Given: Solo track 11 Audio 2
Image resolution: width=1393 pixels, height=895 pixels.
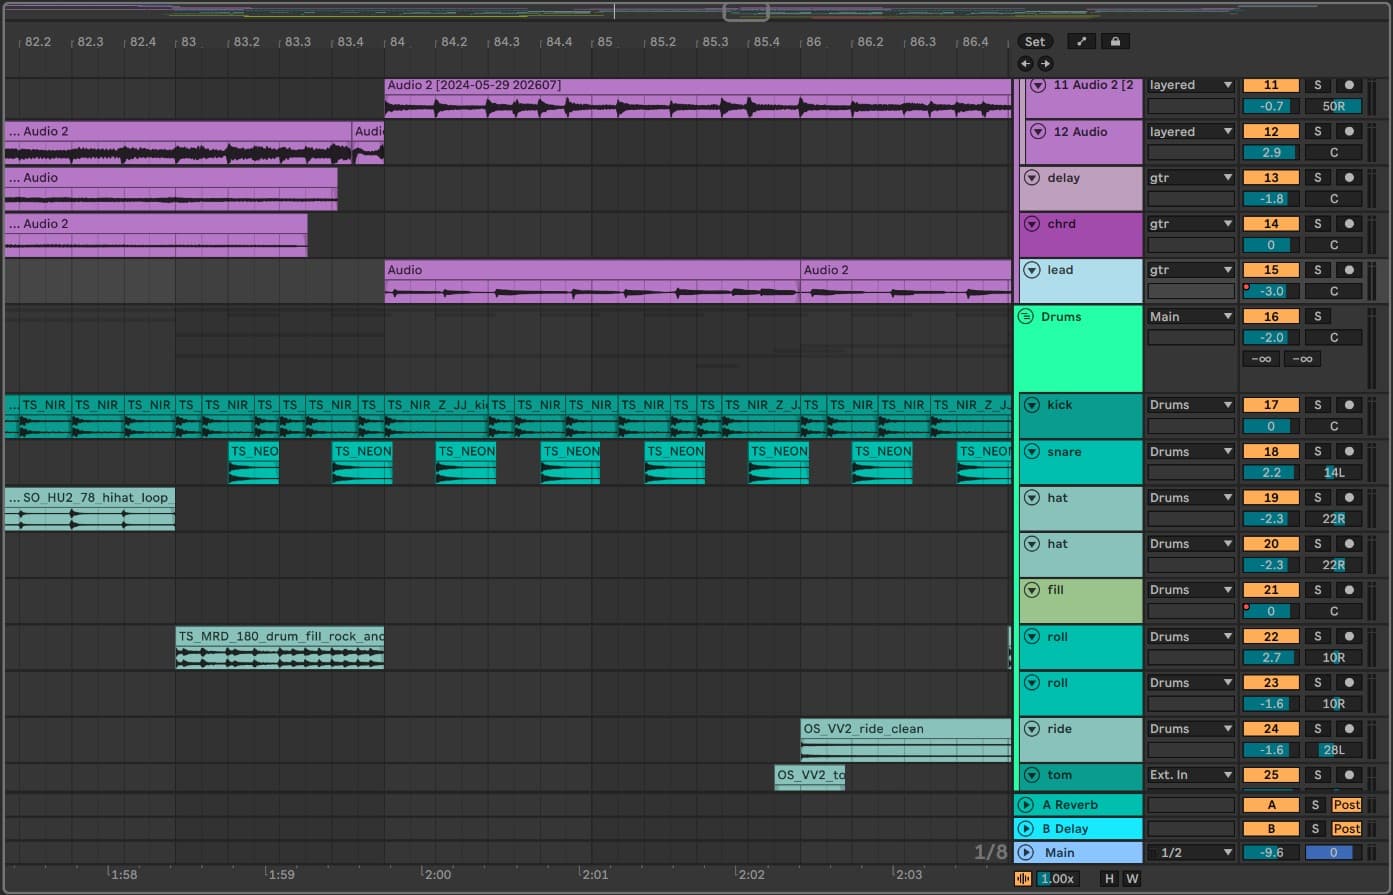Looking at the screenshot, I should click(x=1317, y=85).
